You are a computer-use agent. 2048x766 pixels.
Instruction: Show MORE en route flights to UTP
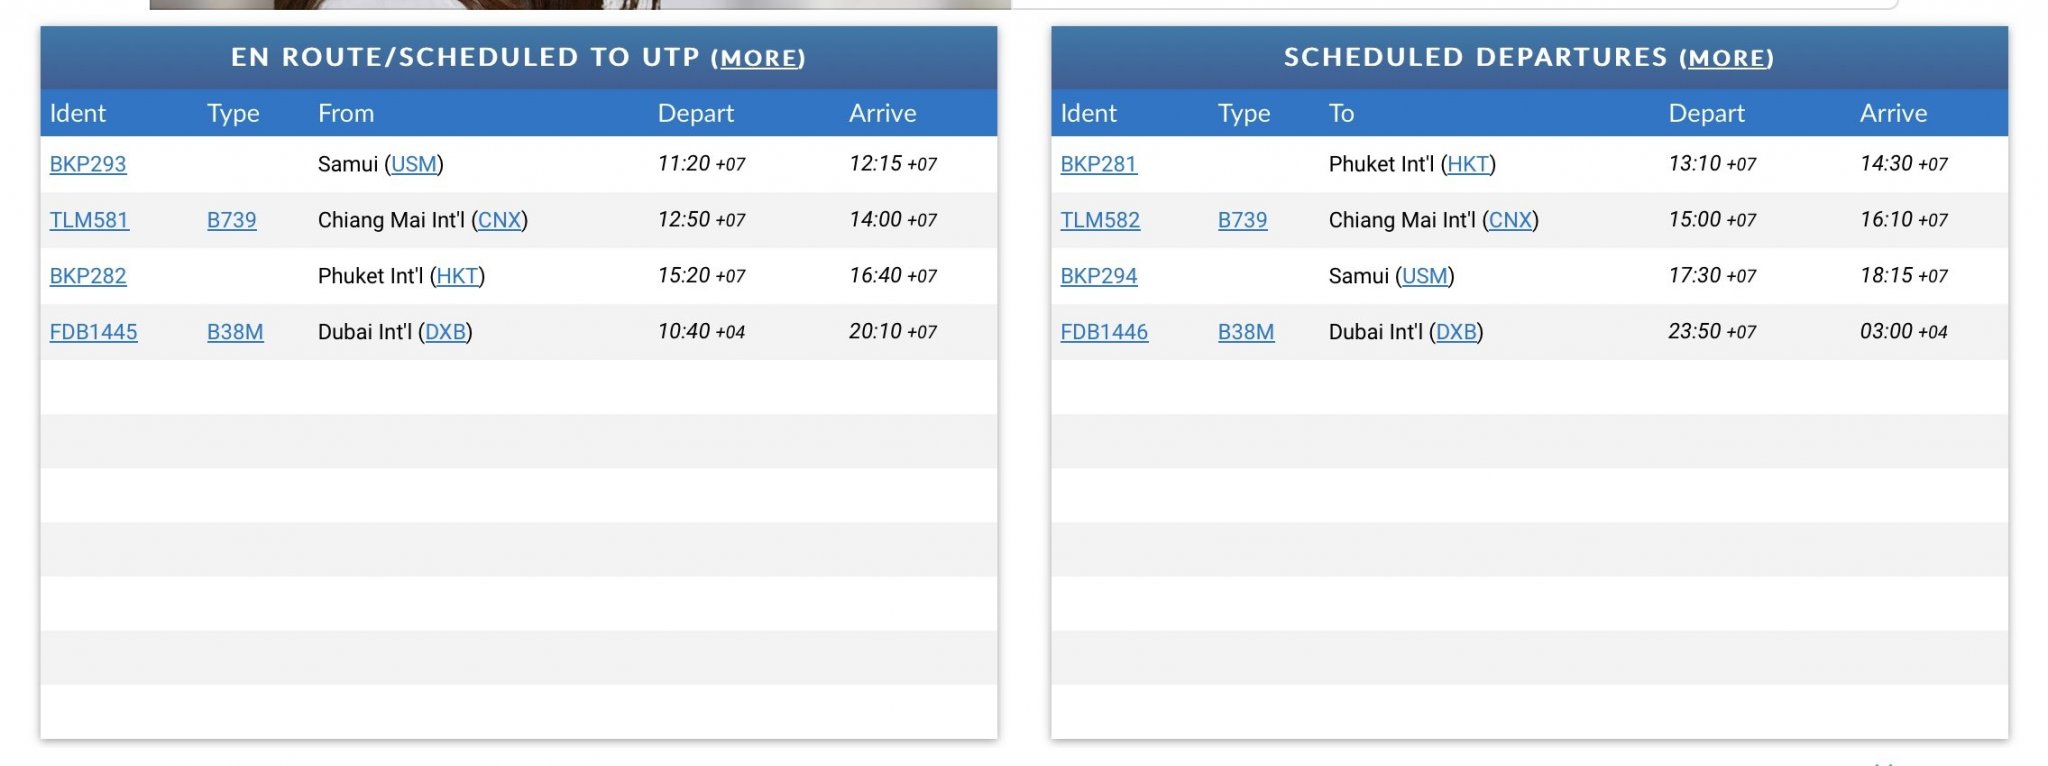click(x=758, y=59)
